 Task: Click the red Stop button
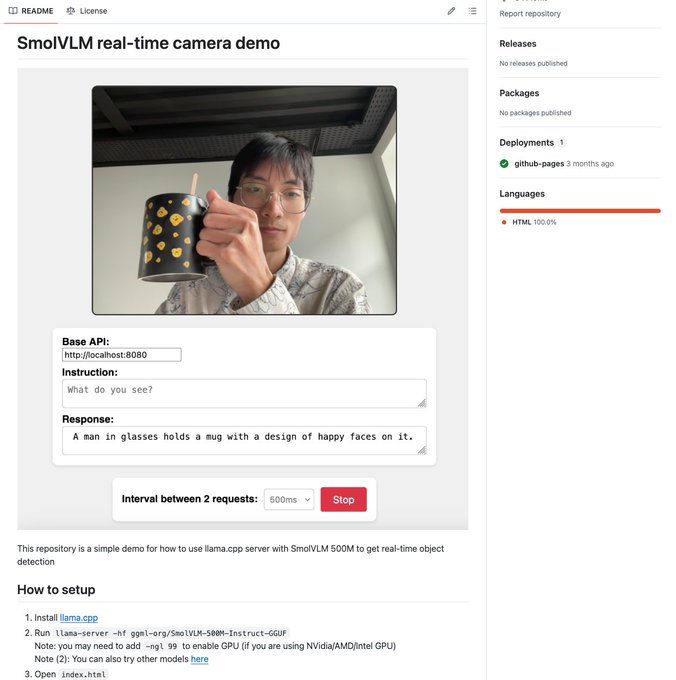pyautogui.click(x=343, y=500)
